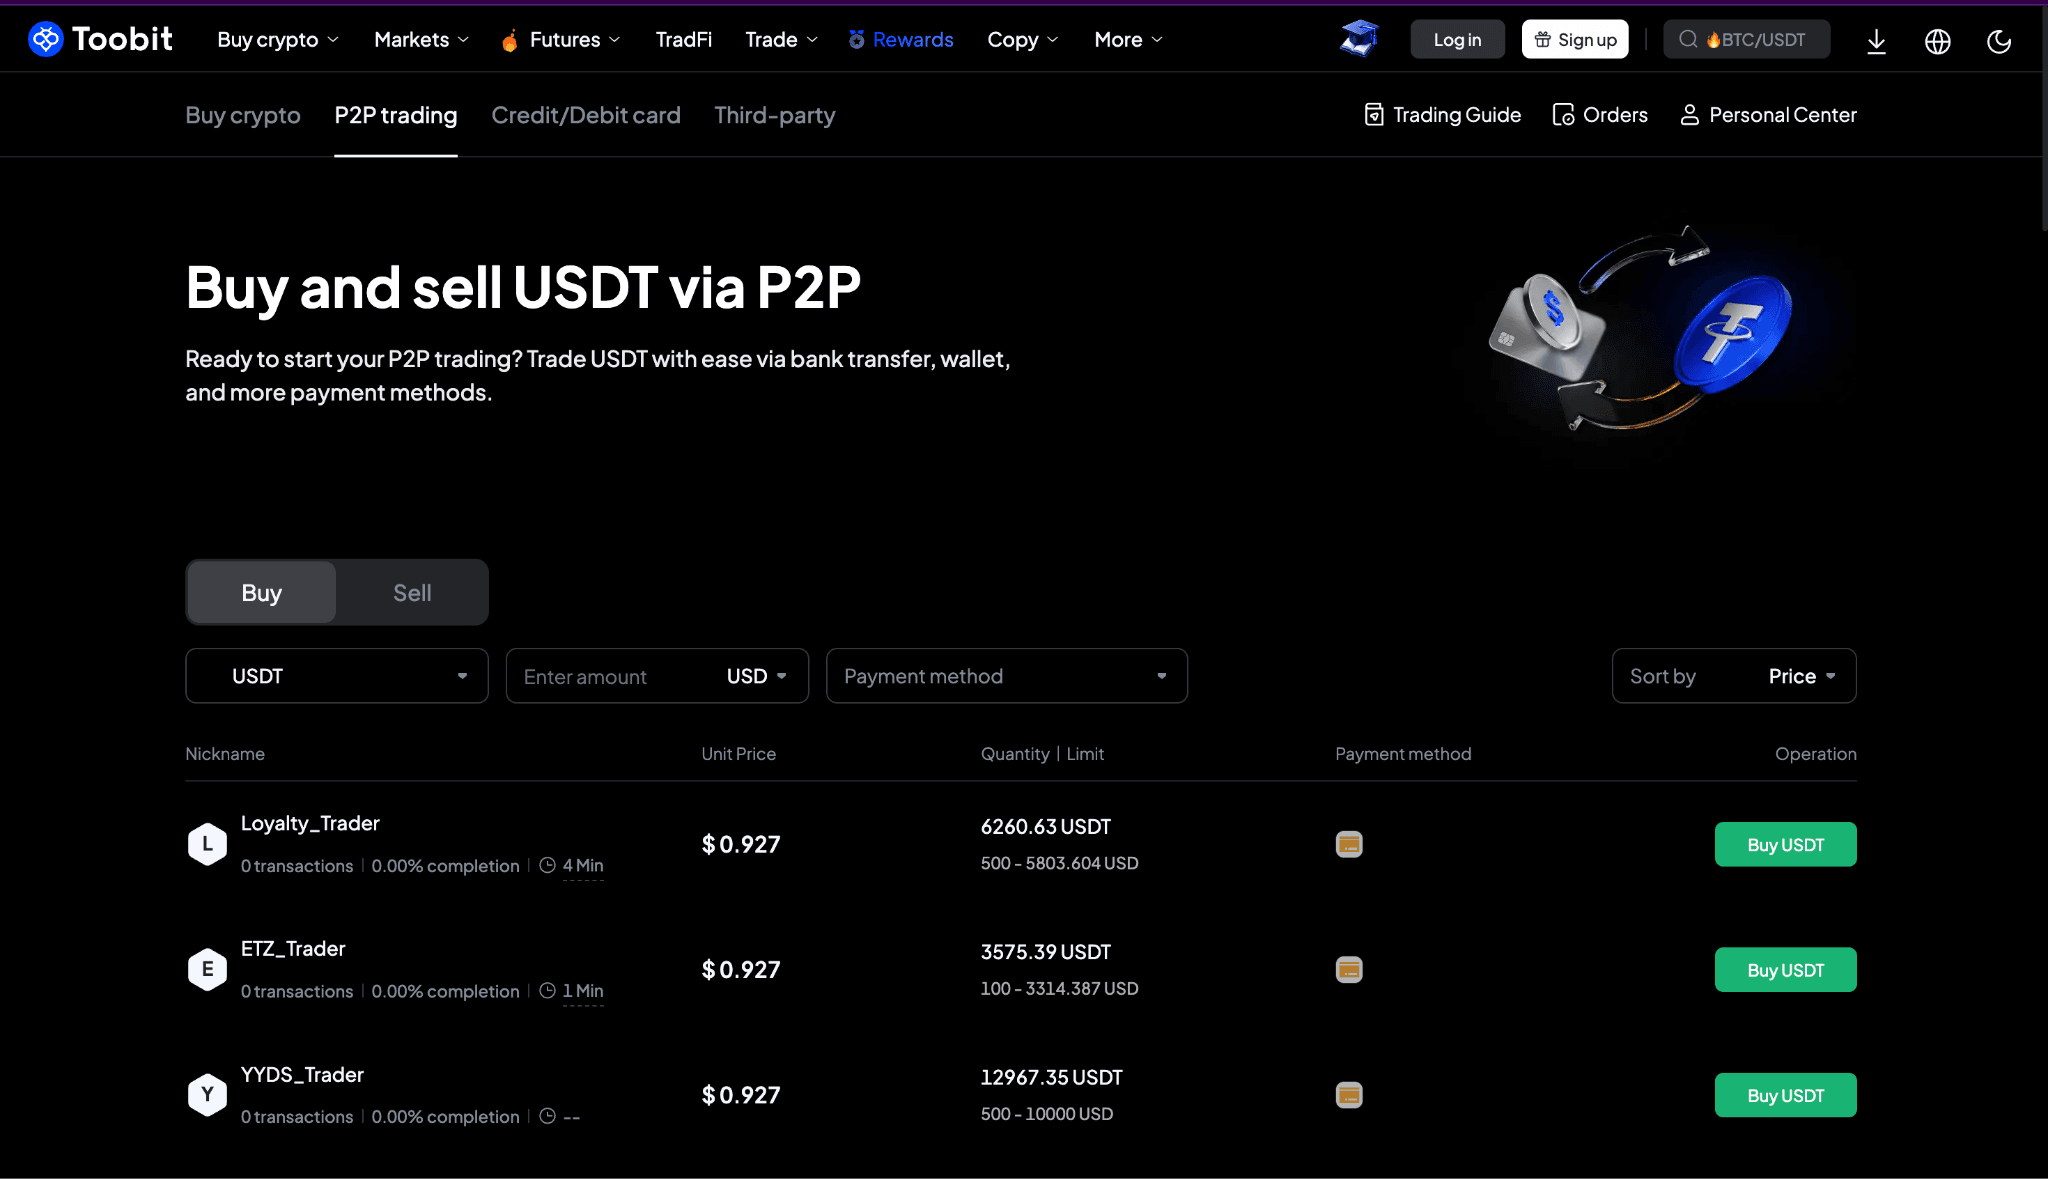Open the Trading Guide link
Viewport: 2048px width, 1179px height.
pyautogui.click(x=1443, y=115)
